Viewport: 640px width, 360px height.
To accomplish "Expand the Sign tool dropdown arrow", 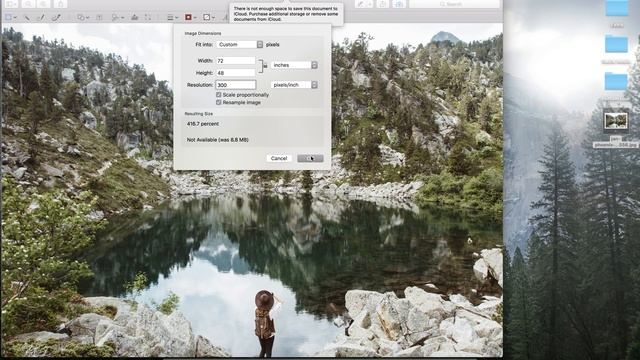I will 122,18.
